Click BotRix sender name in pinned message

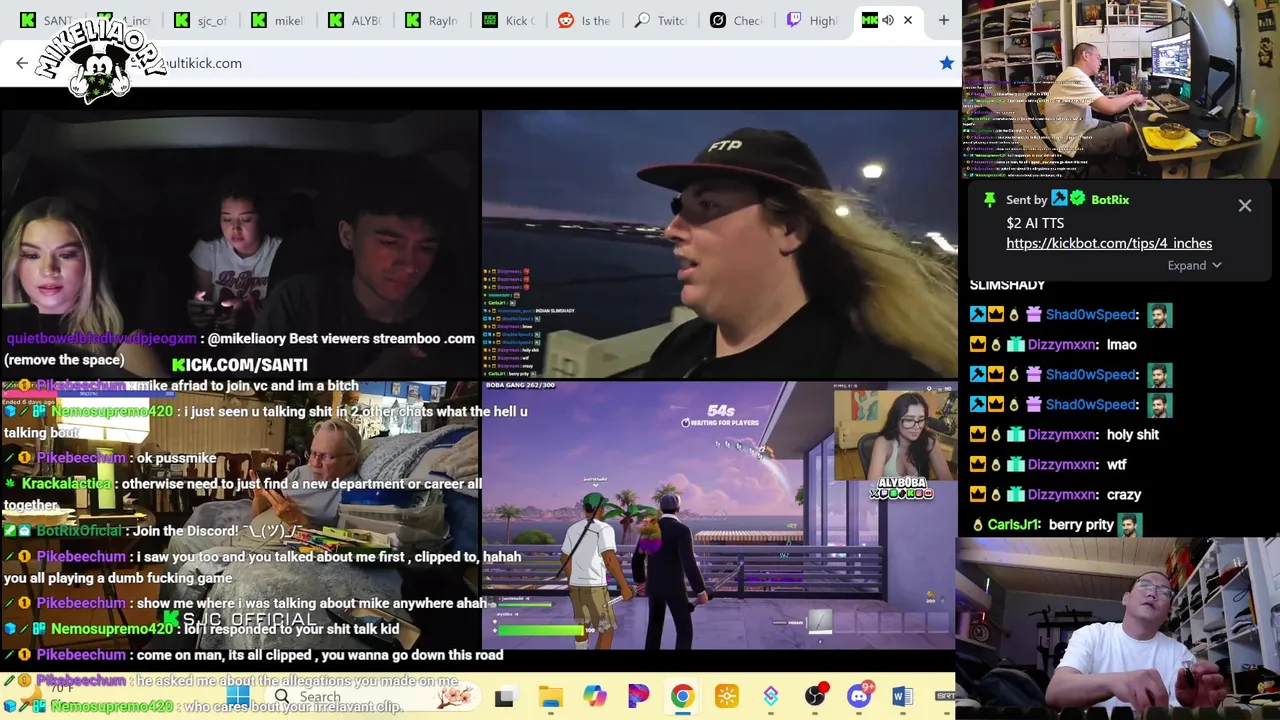coord(1110,200)
